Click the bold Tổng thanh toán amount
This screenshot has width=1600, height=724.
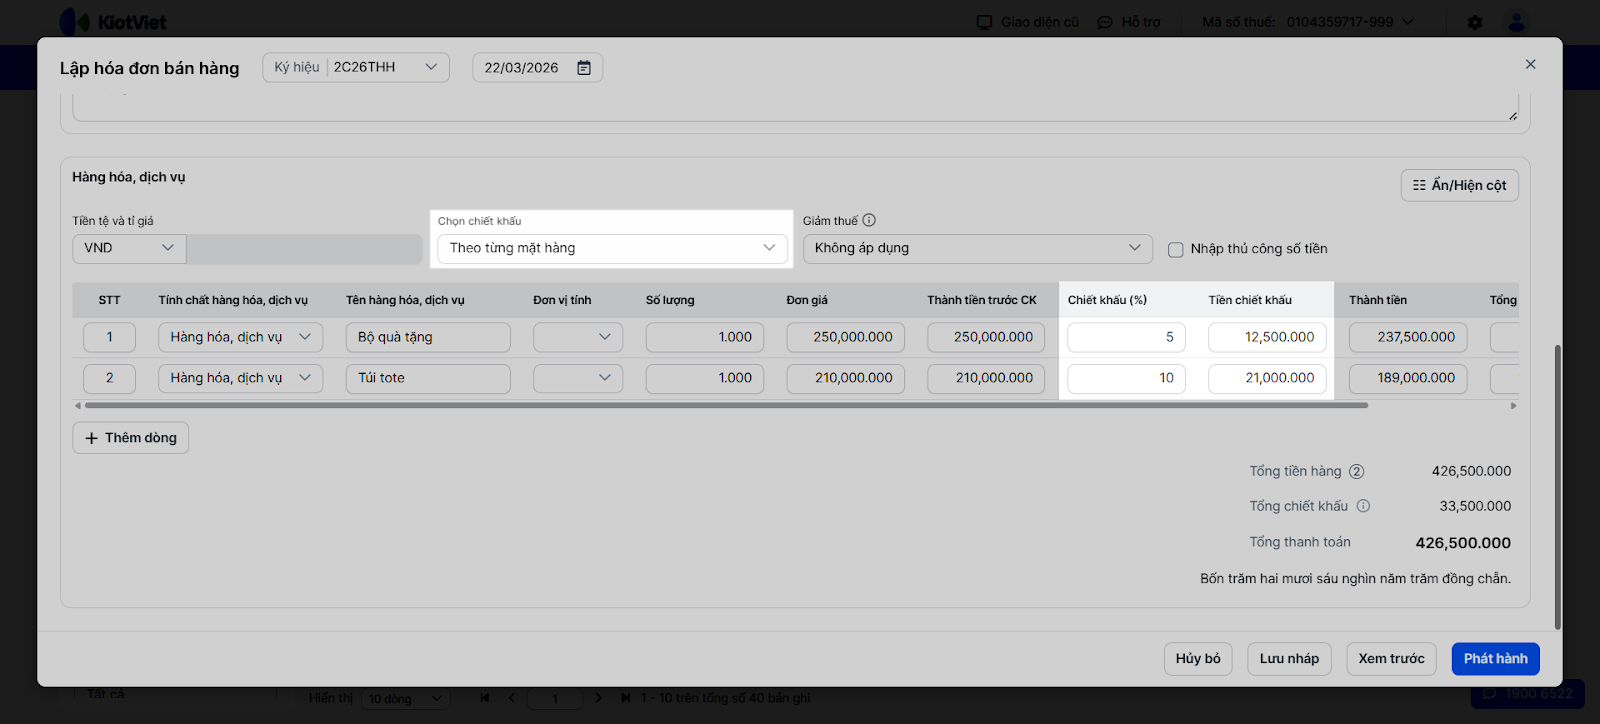[x=1463, y=543]
